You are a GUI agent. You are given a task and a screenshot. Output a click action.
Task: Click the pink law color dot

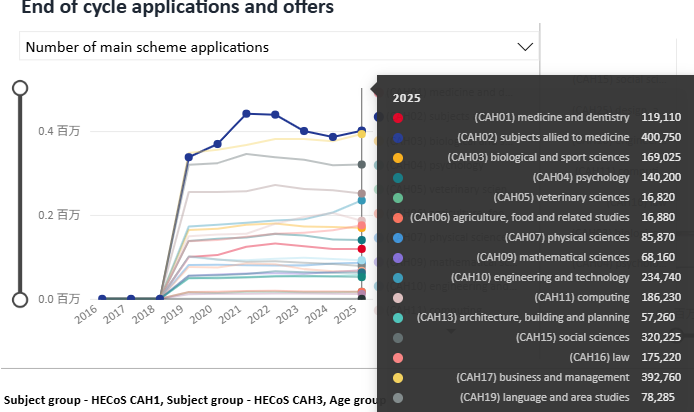(x=398, y=357)
